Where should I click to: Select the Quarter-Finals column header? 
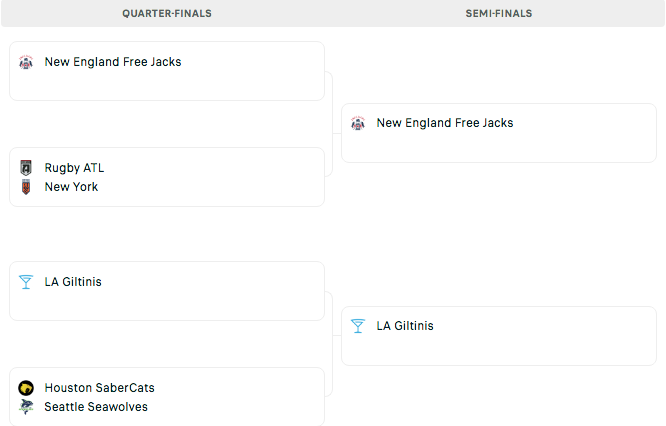pyautogui.click(x=167, y=14)
